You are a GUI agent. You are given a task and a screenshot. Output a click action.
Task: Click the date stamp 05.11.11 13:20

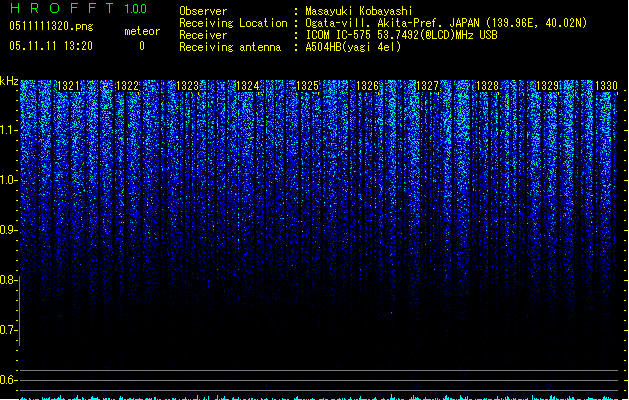coord(51,46)
